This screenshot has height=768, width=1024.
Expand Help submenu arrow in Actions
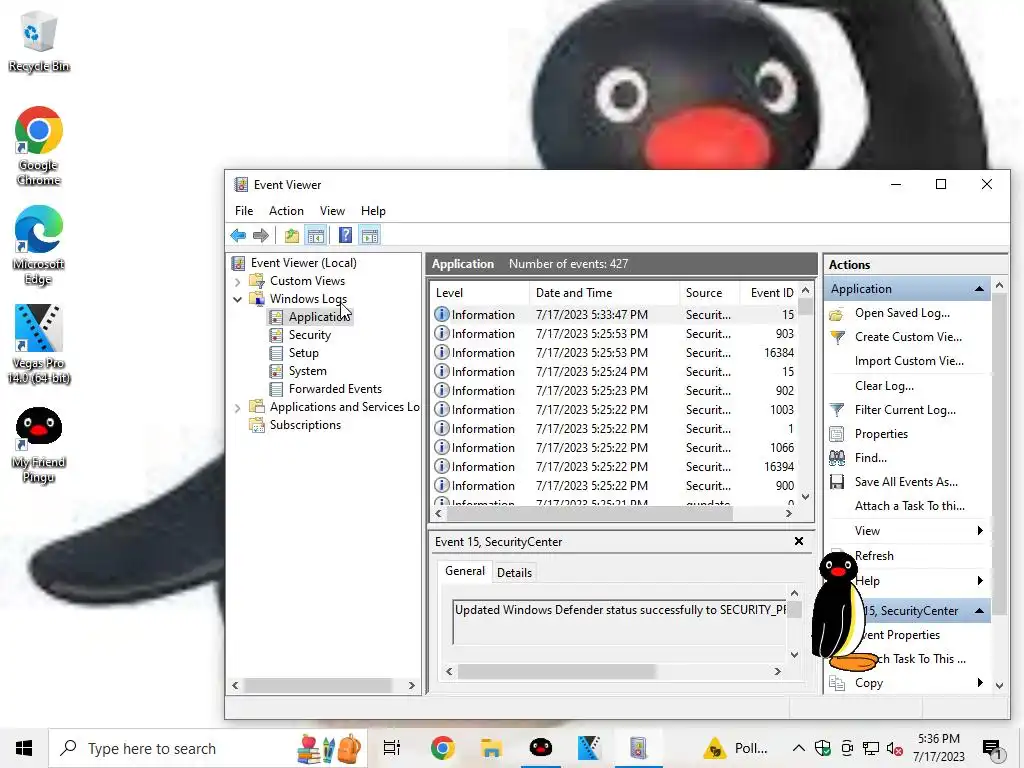980,581
